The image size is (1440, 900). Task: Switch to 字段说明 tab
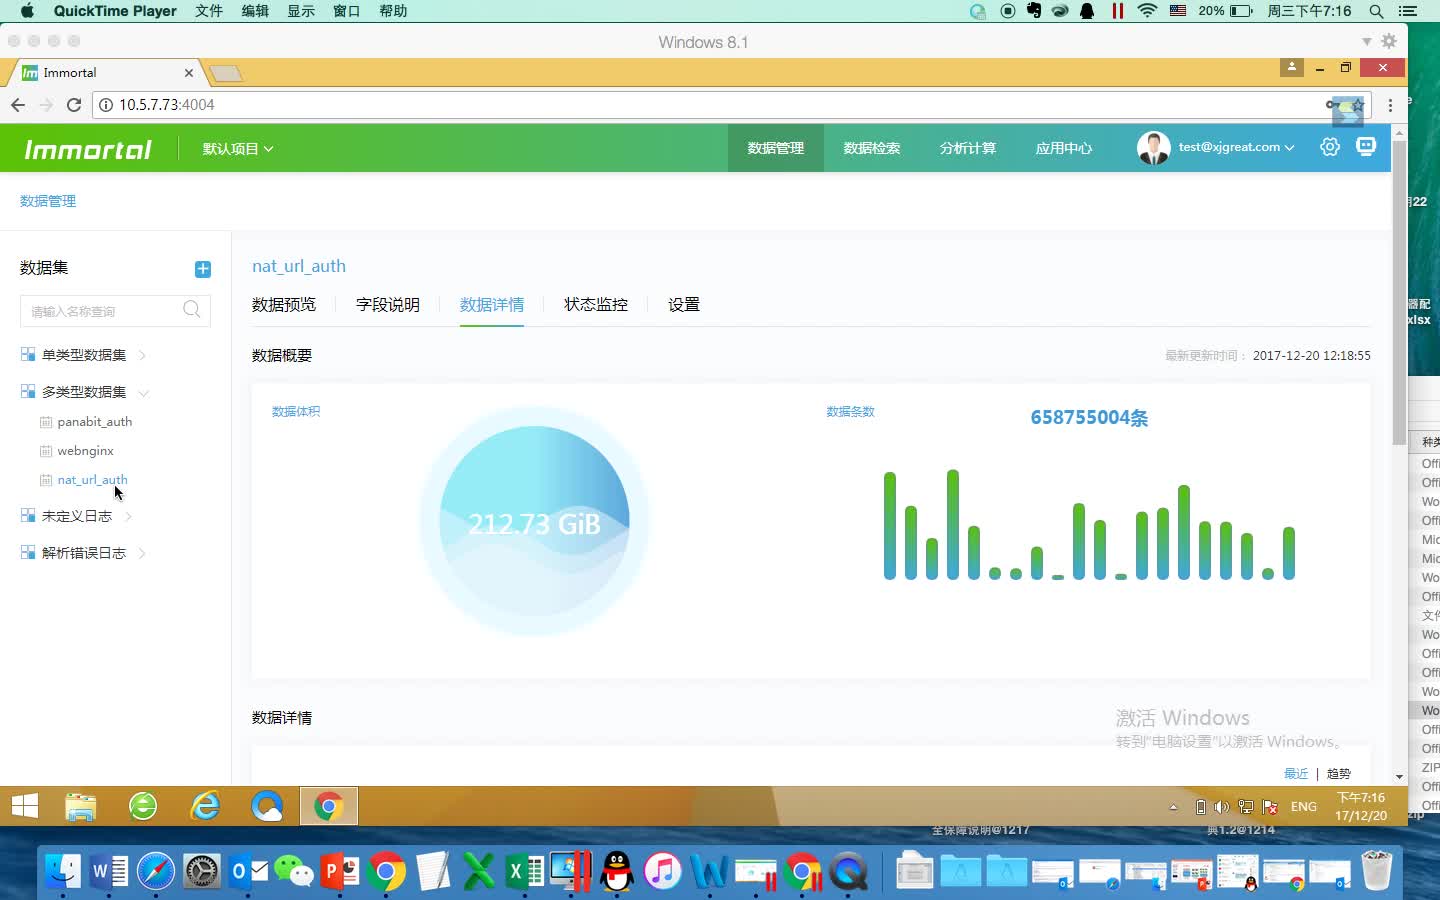pos(388,305)
